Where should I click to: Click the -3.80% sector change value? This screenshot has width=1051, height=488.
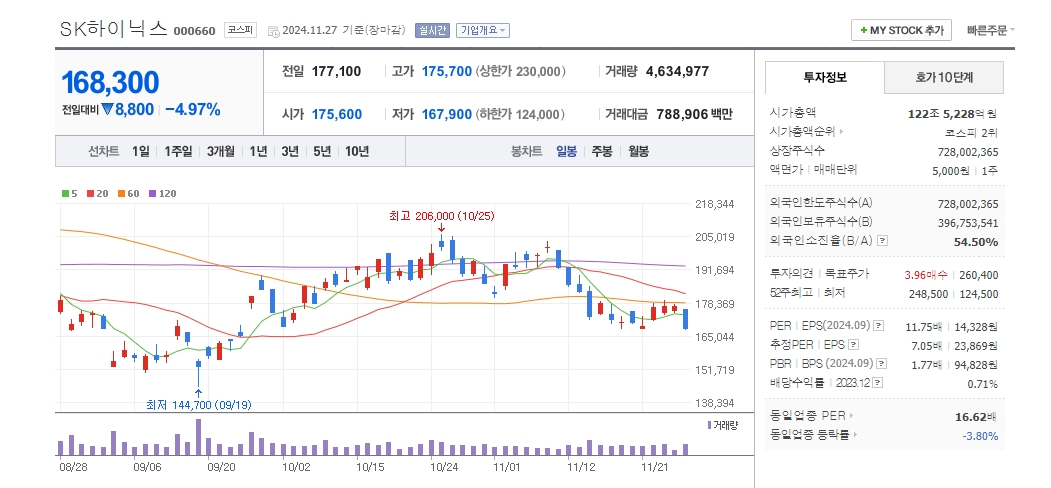coord(981,436)
